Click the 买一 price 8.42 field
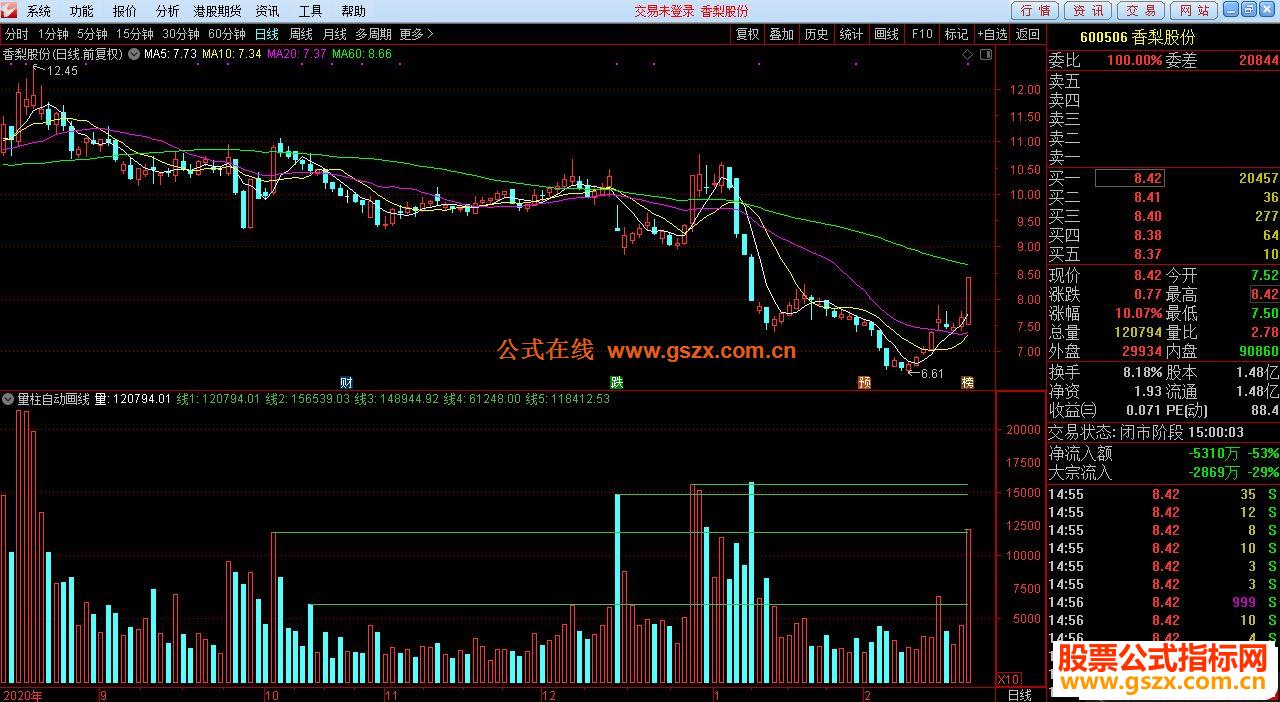The height and width of the screenshot is (702, 1280). pos(1130,178)
